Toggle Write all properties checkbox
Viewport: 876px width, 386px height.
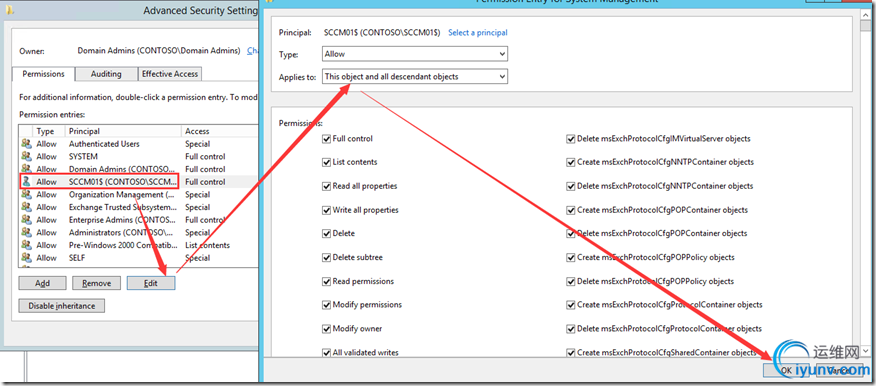[326, 210]
